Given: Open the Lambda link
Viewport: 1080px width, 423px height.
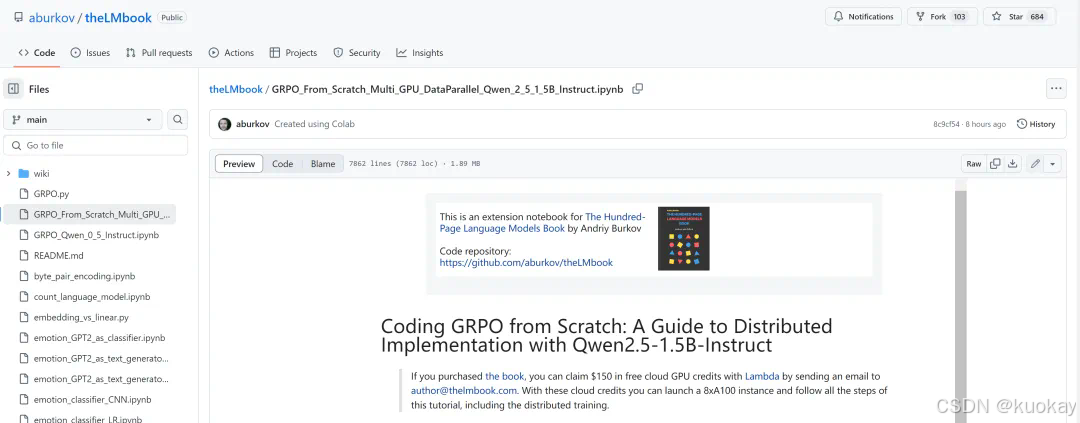Looking at the screenshot, I should pyautogui.click(x=762, y=376).
